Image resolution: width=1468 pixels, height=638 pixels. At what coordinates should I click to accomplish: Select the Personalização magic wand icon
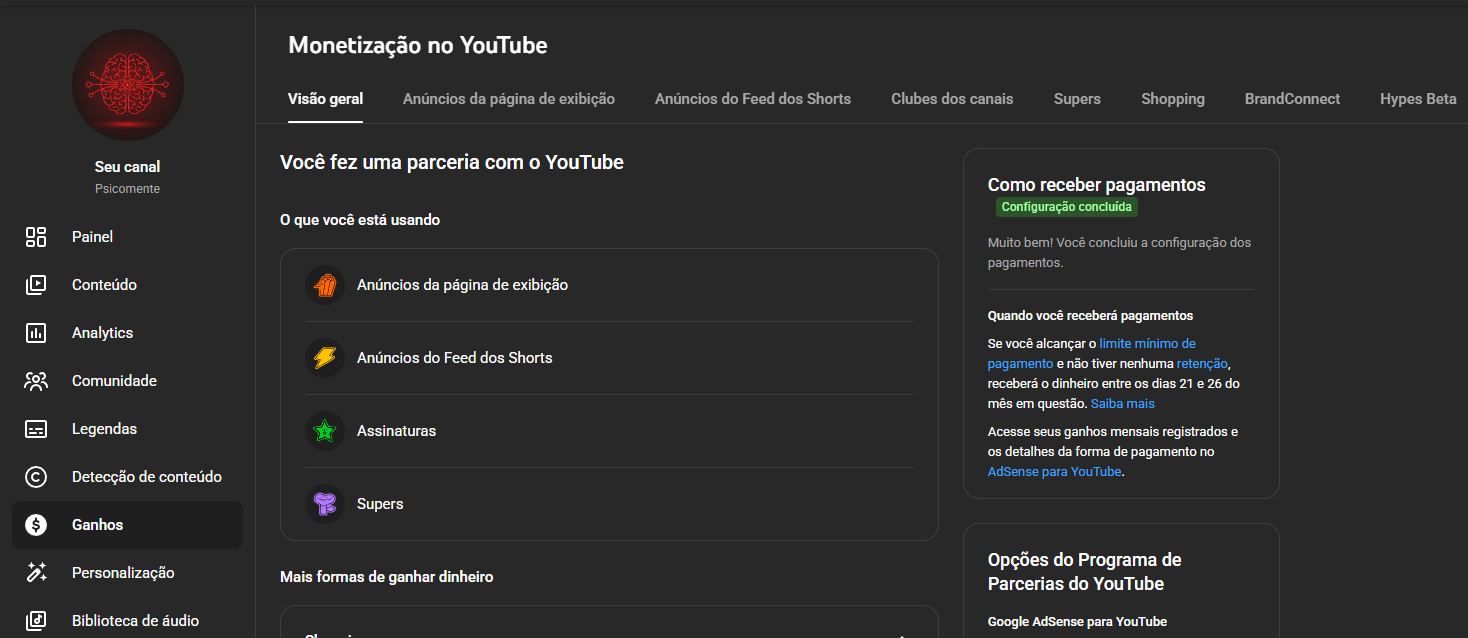pos(36,573)
